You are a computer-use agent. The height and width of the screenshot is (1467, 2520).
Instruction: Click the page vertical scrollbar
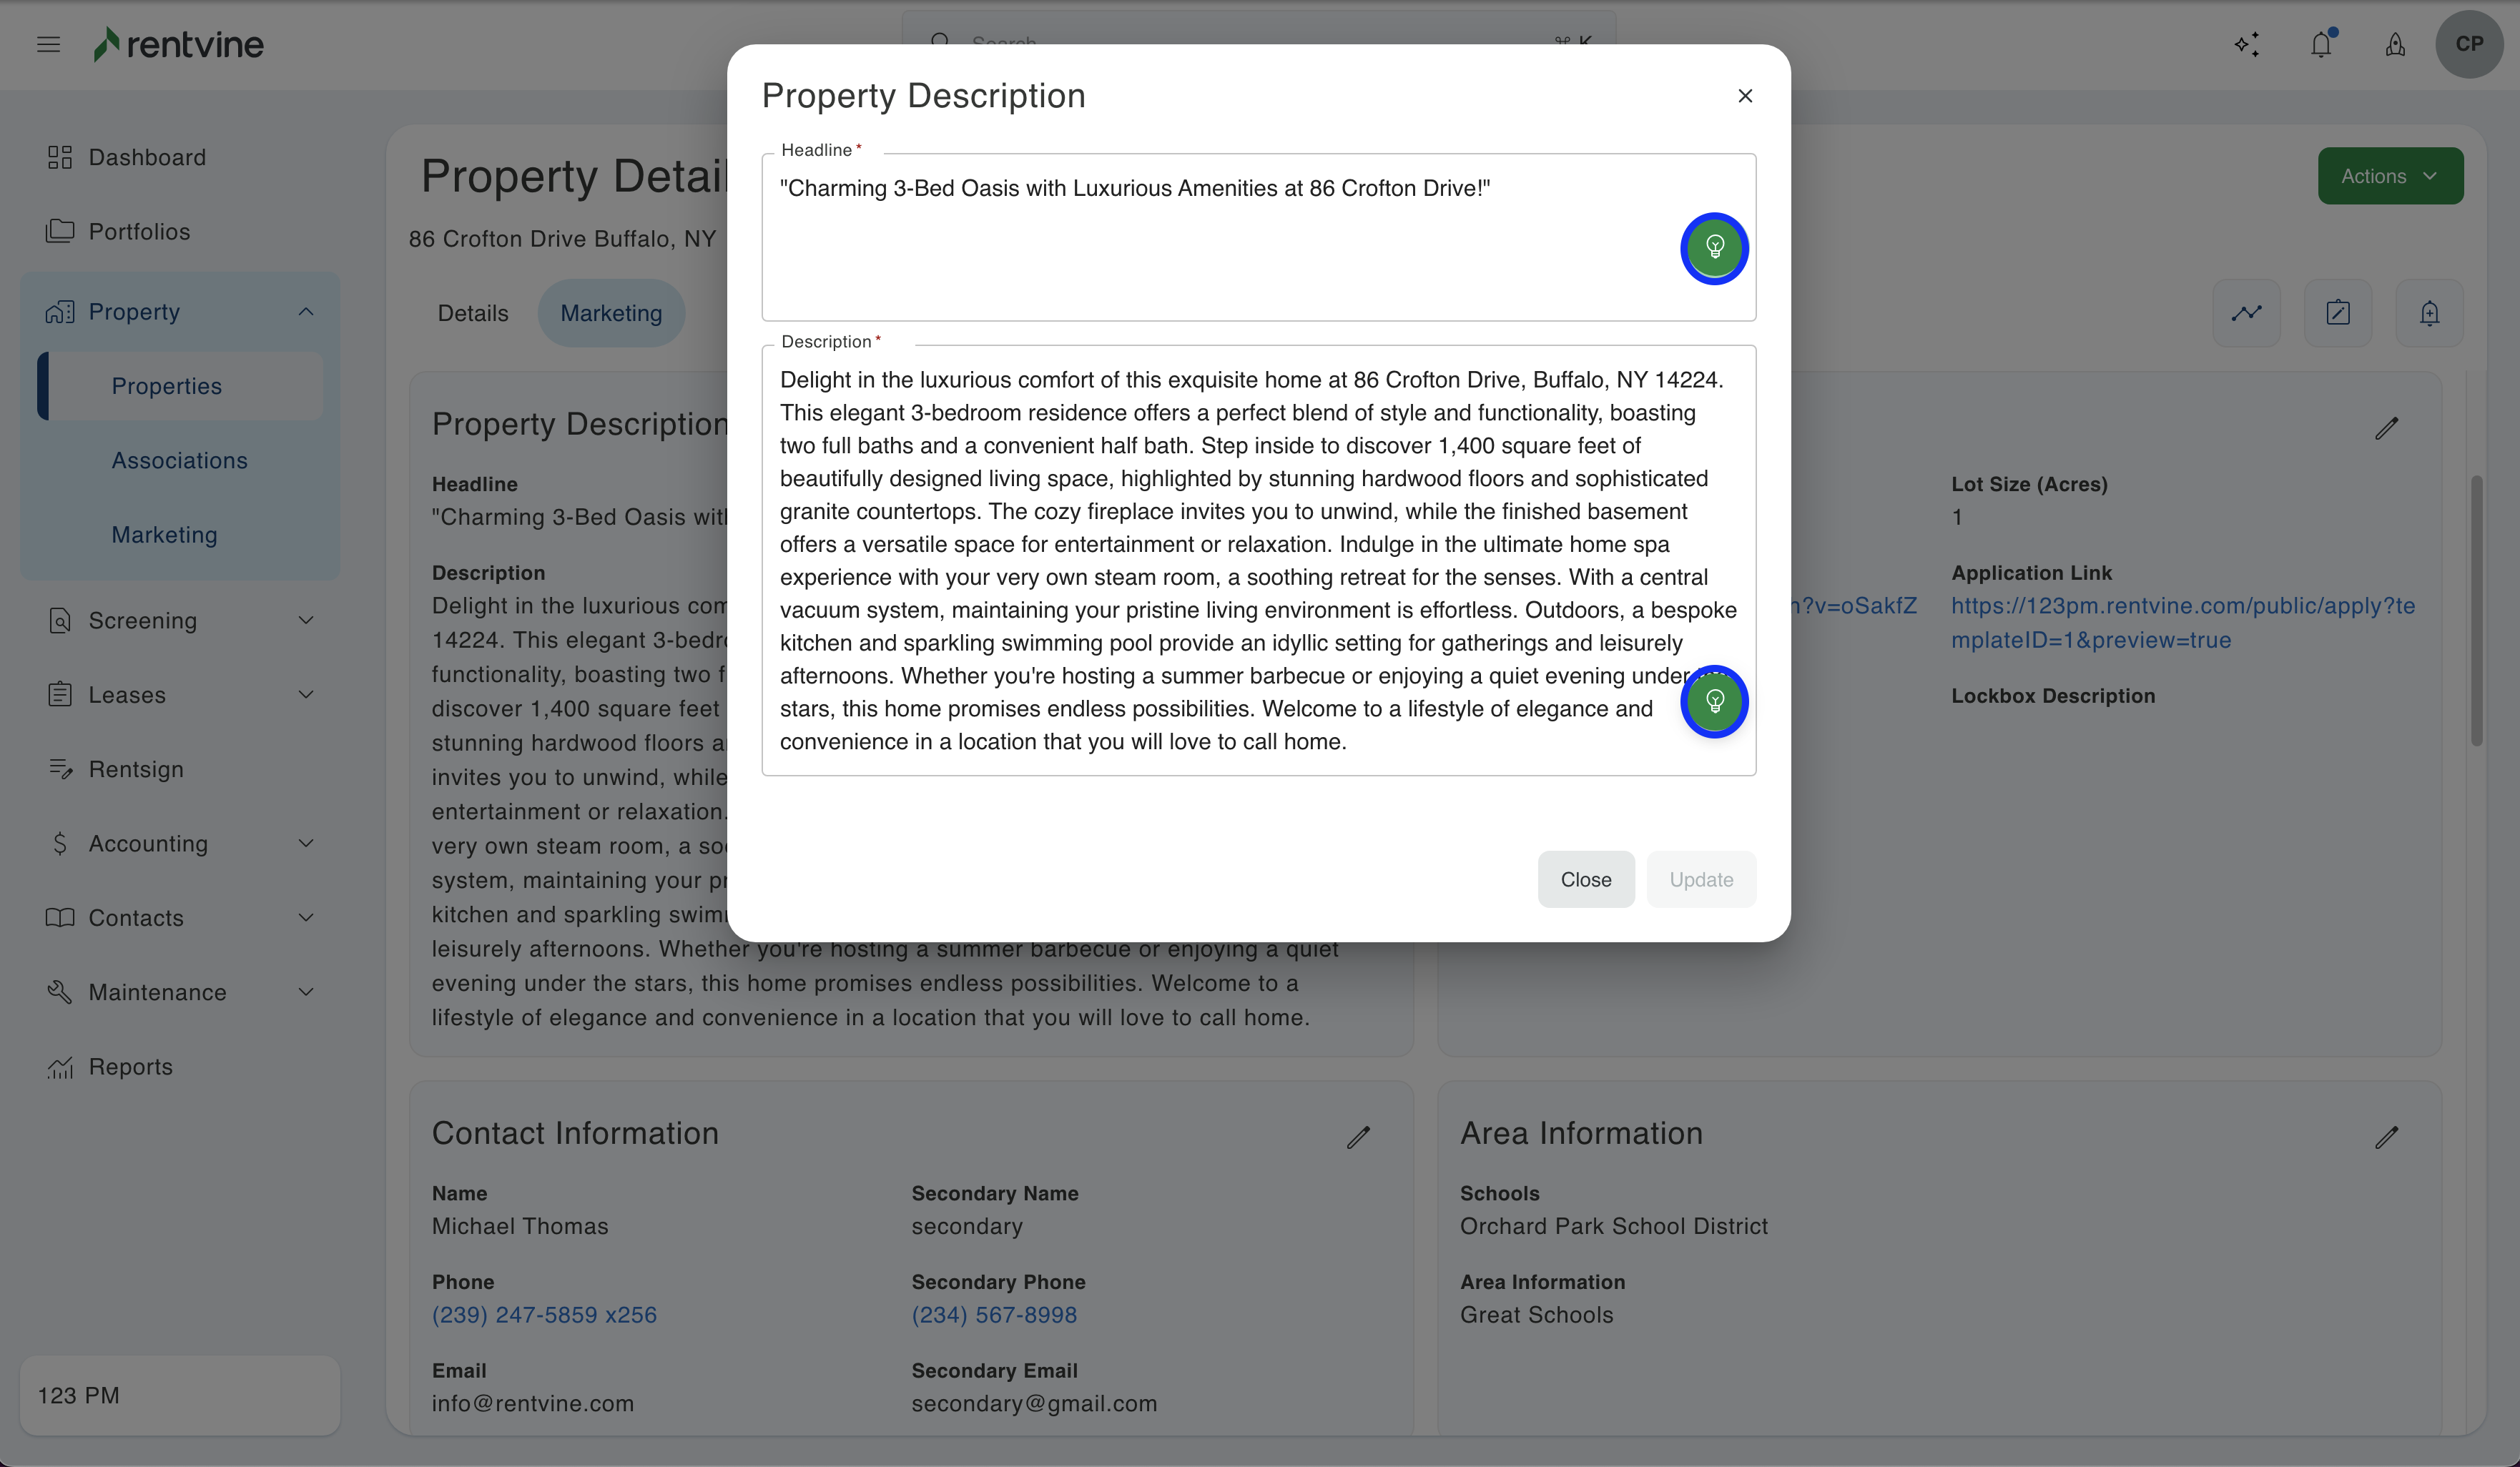(x=2476, y=610)
